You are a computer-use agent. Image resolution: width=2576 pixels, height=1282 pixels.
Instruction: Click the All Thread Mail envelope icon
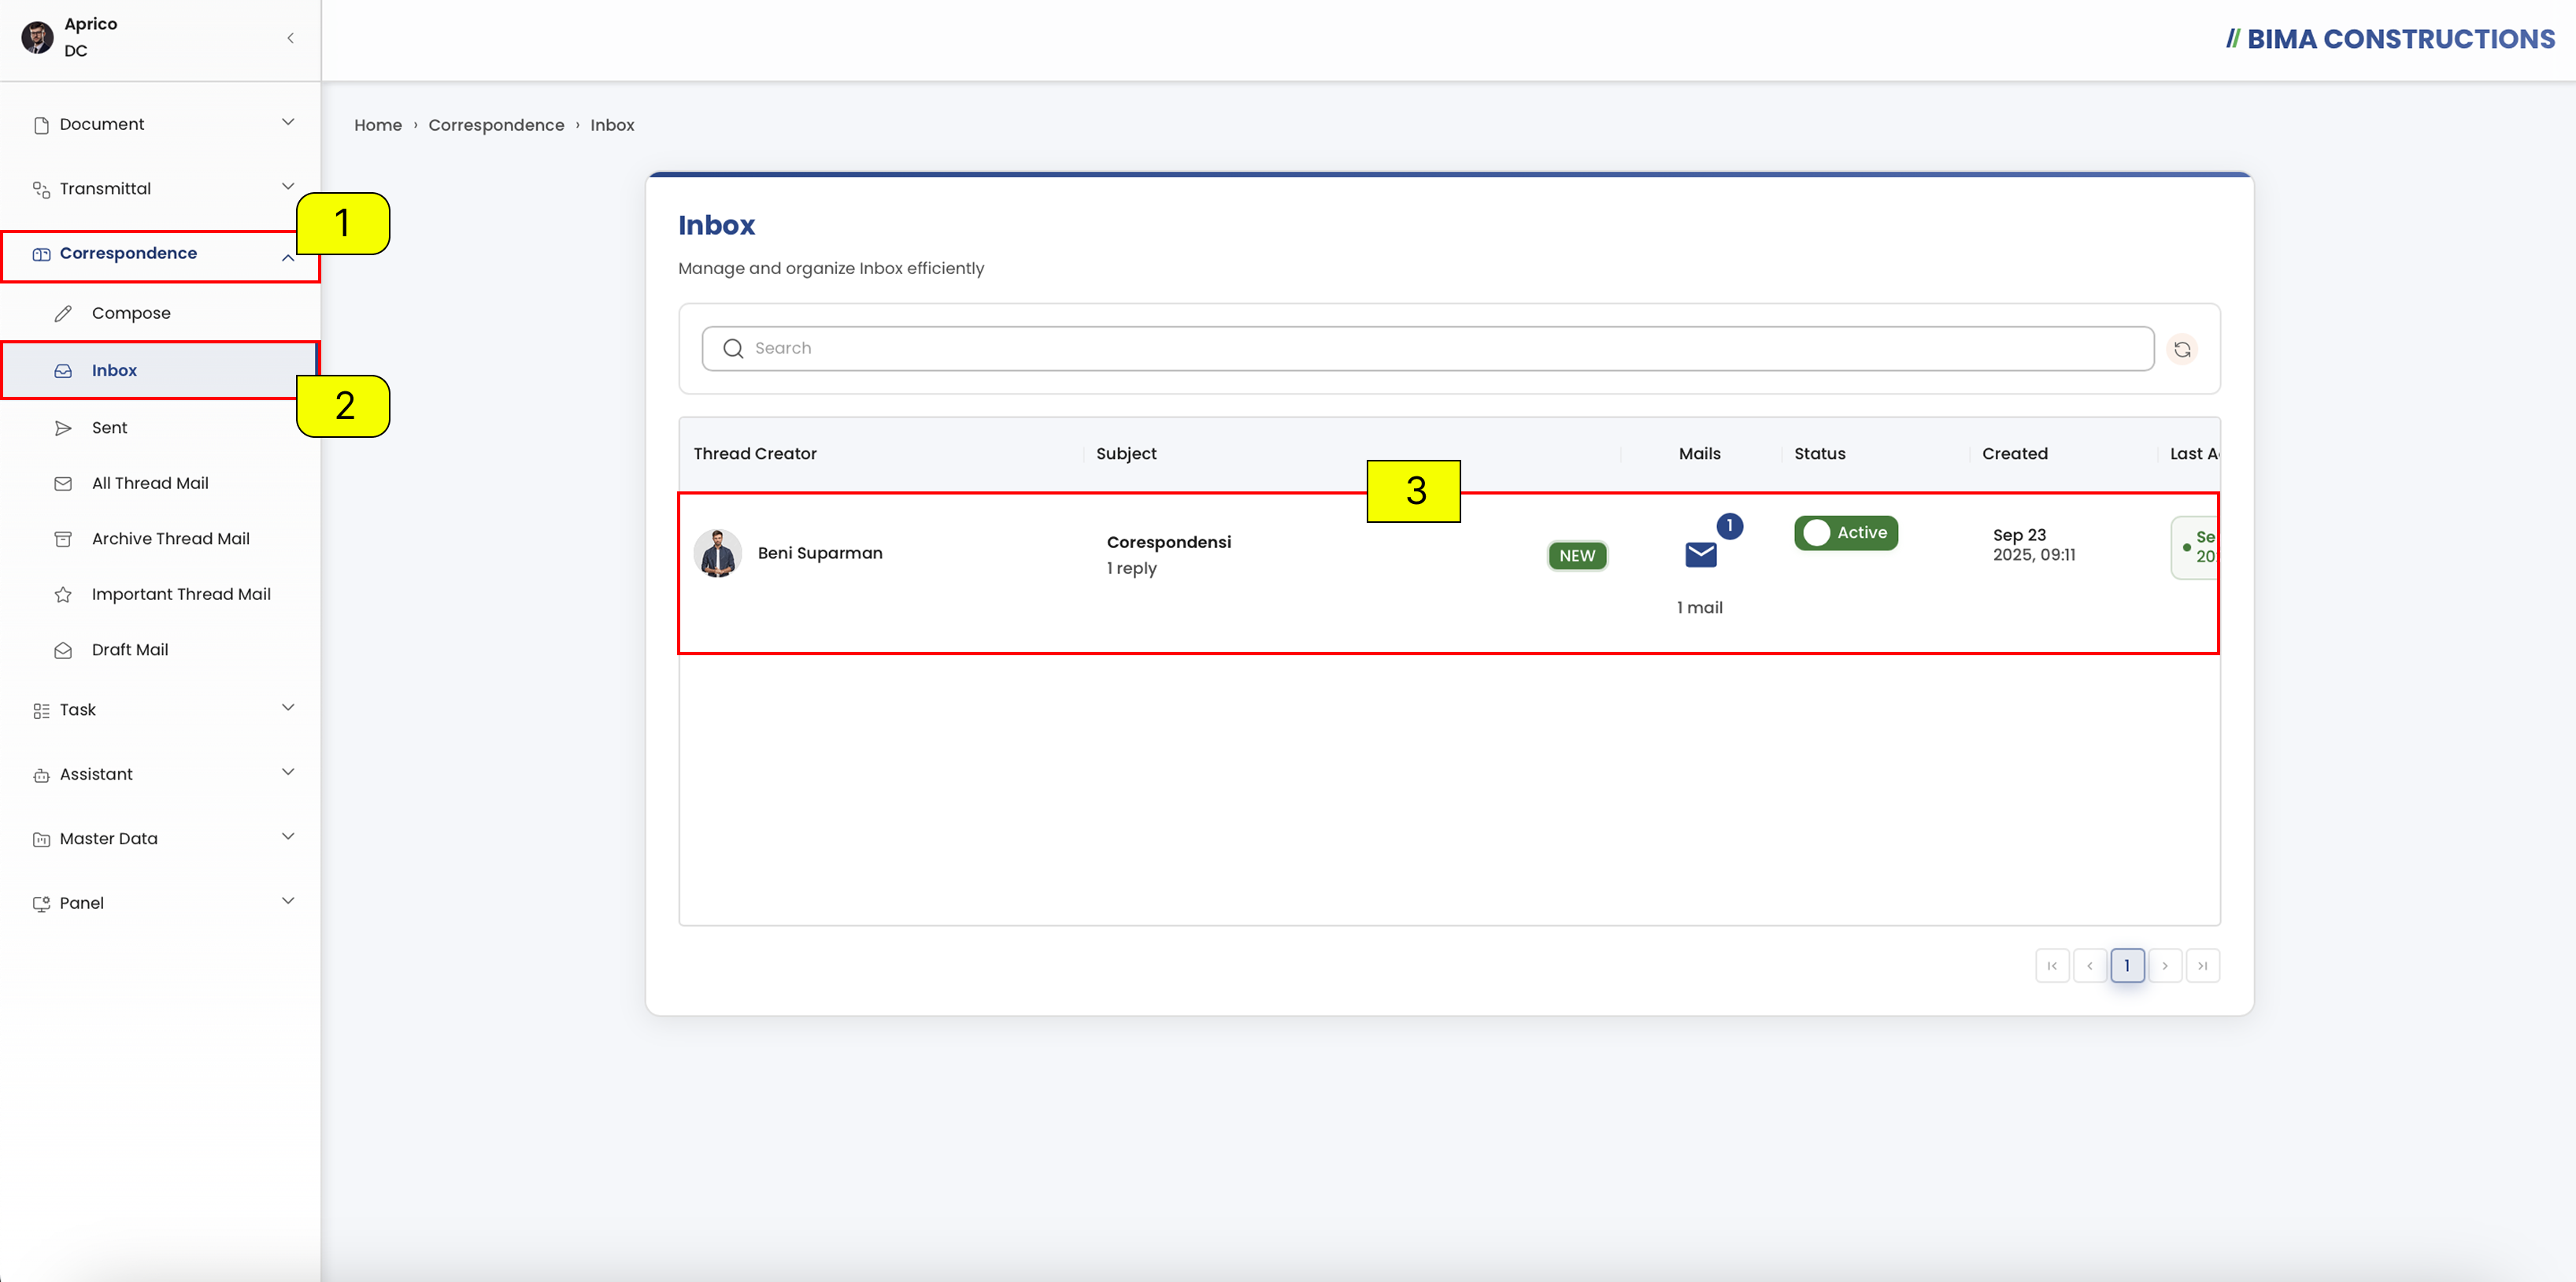tap(63, 484)
